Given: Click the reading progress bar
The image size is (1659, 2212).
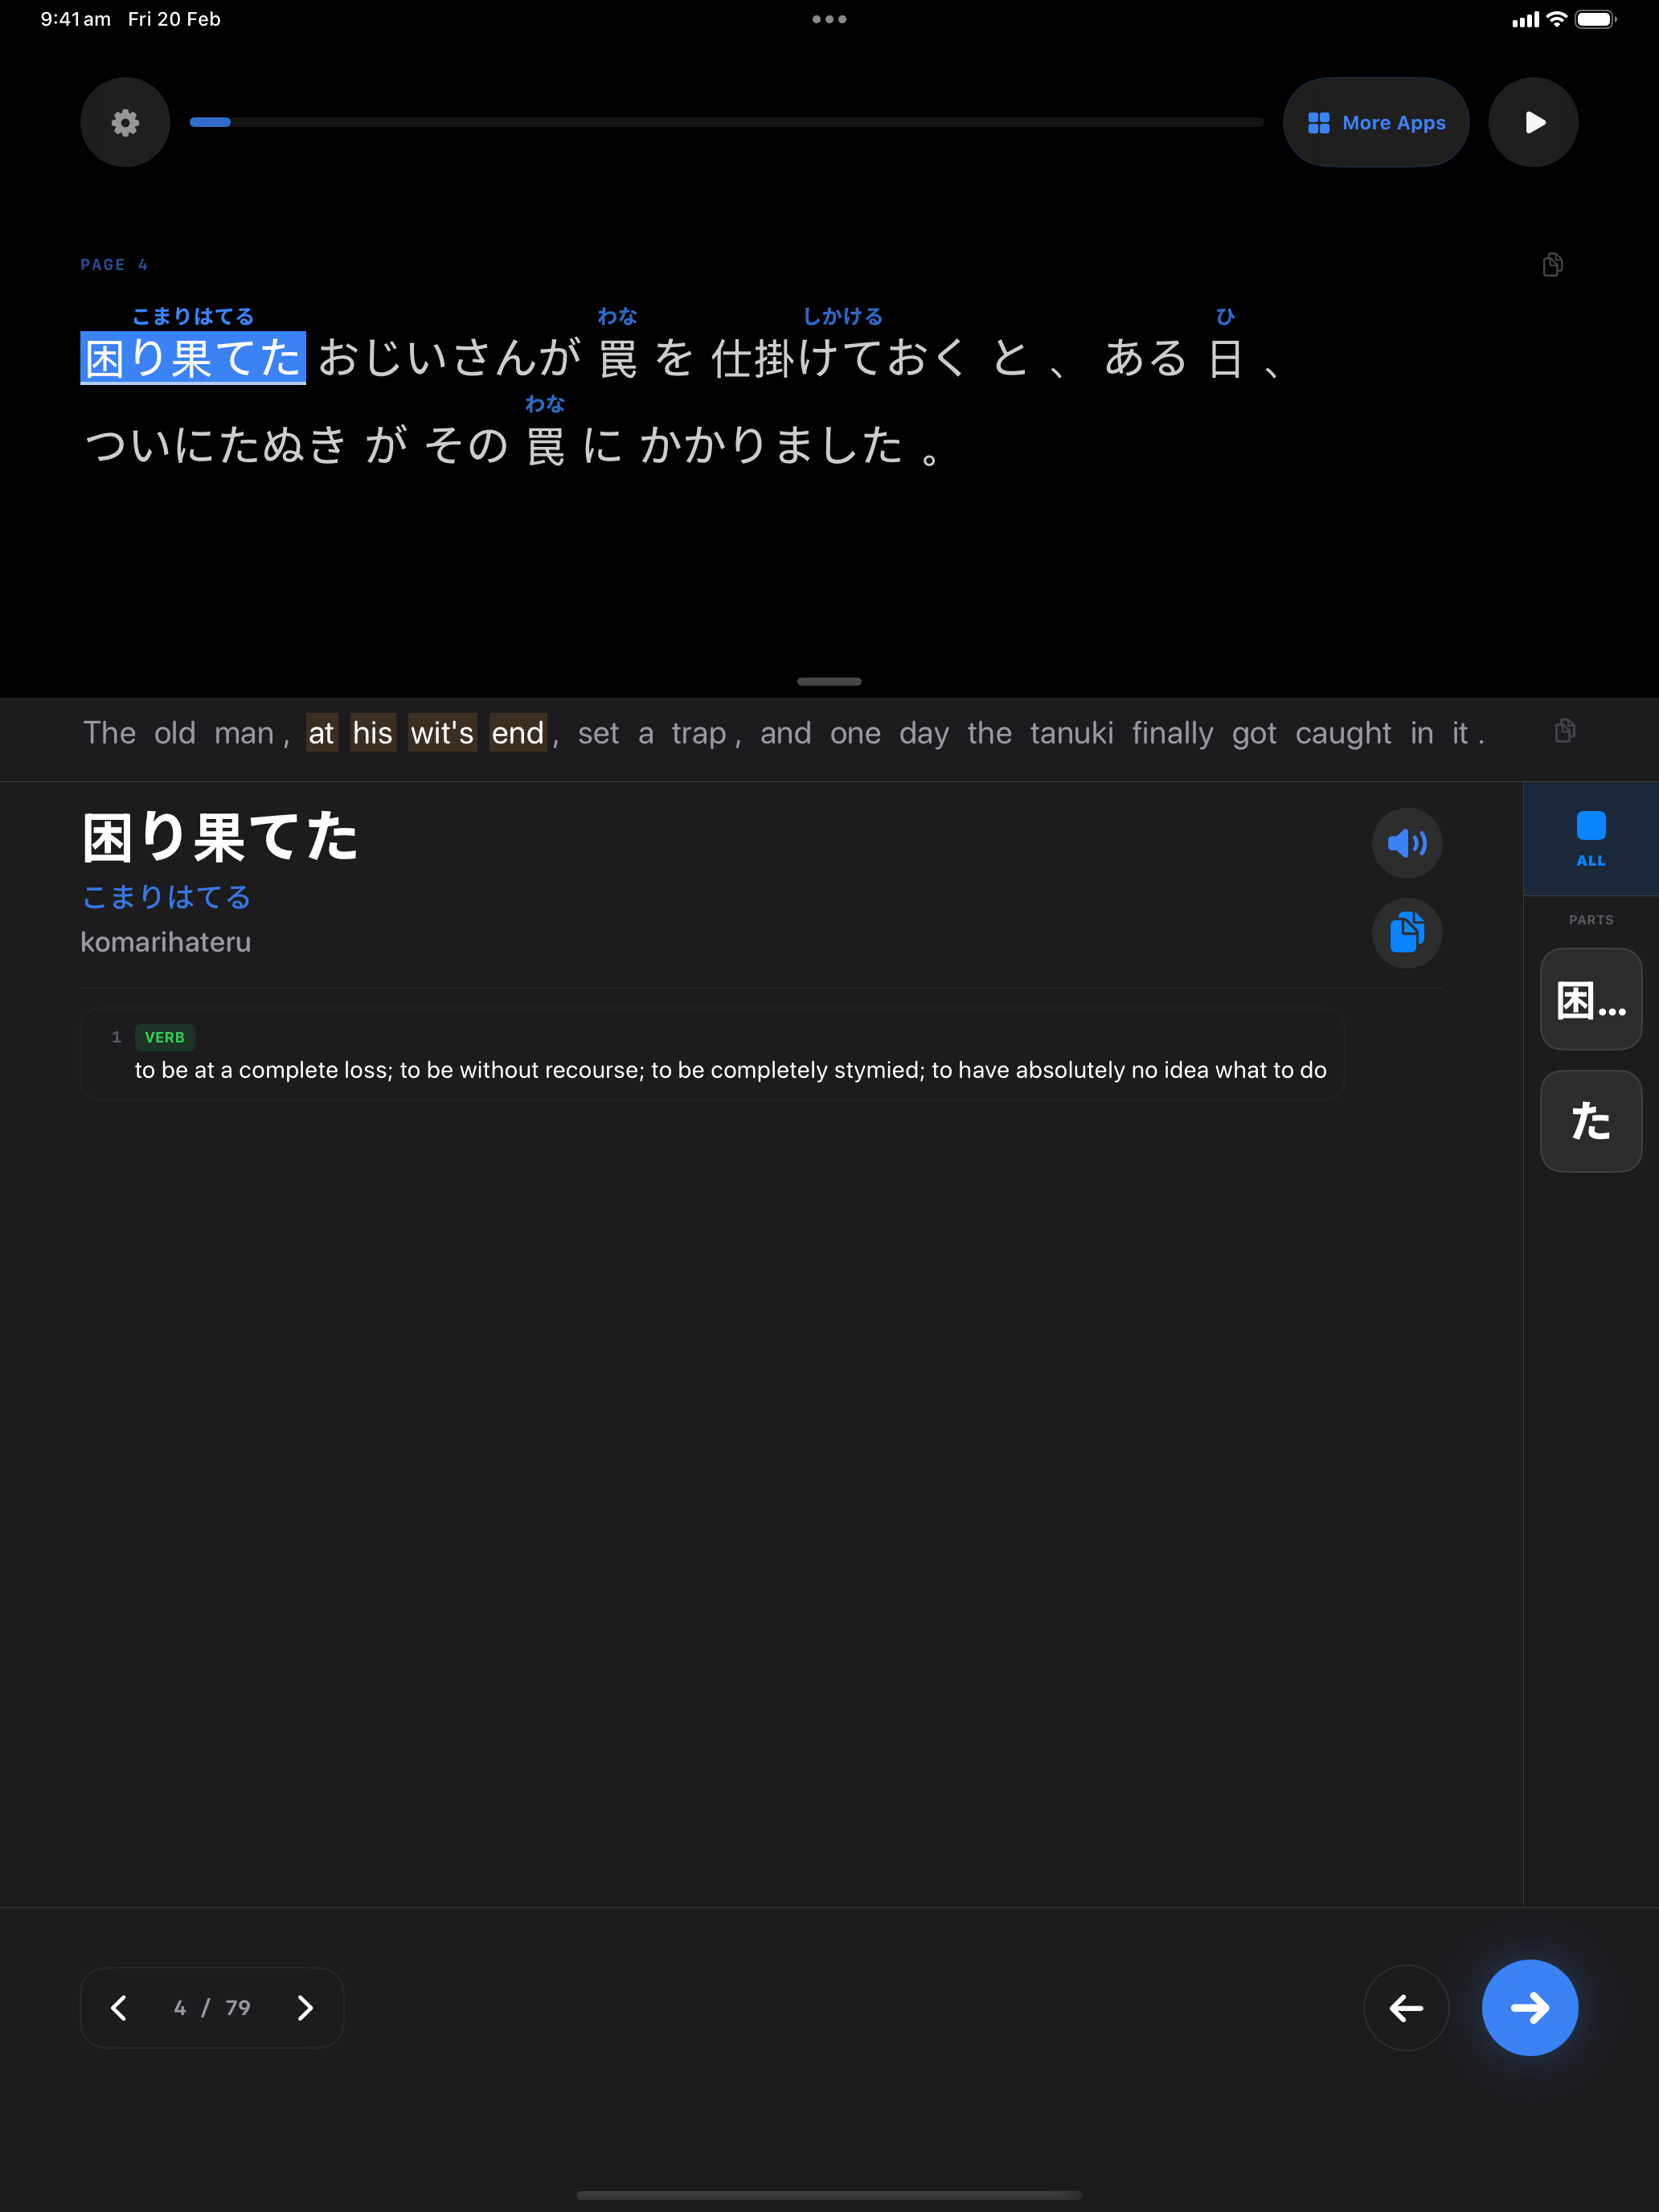Looking at the screenshot, I should (726, 122).
